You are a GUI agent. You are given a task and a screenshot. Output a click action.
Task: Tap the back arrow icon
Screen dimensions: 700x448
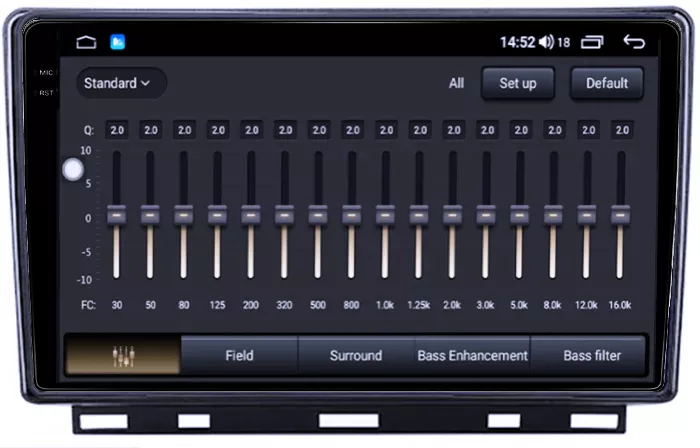[634, 41]
